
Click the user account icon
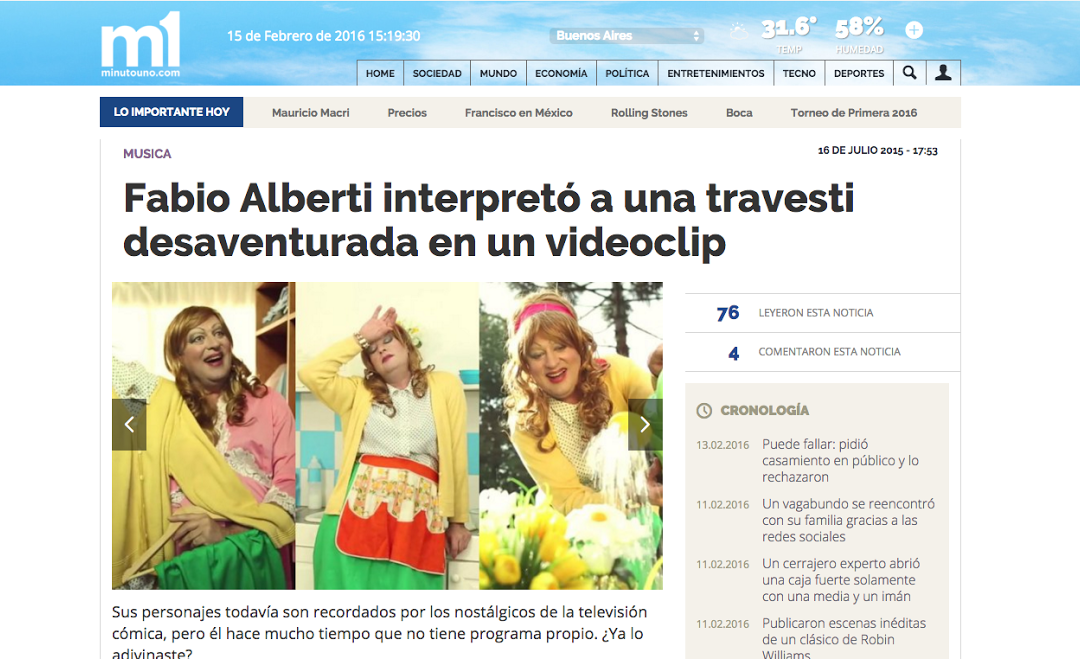coord(943,72)
